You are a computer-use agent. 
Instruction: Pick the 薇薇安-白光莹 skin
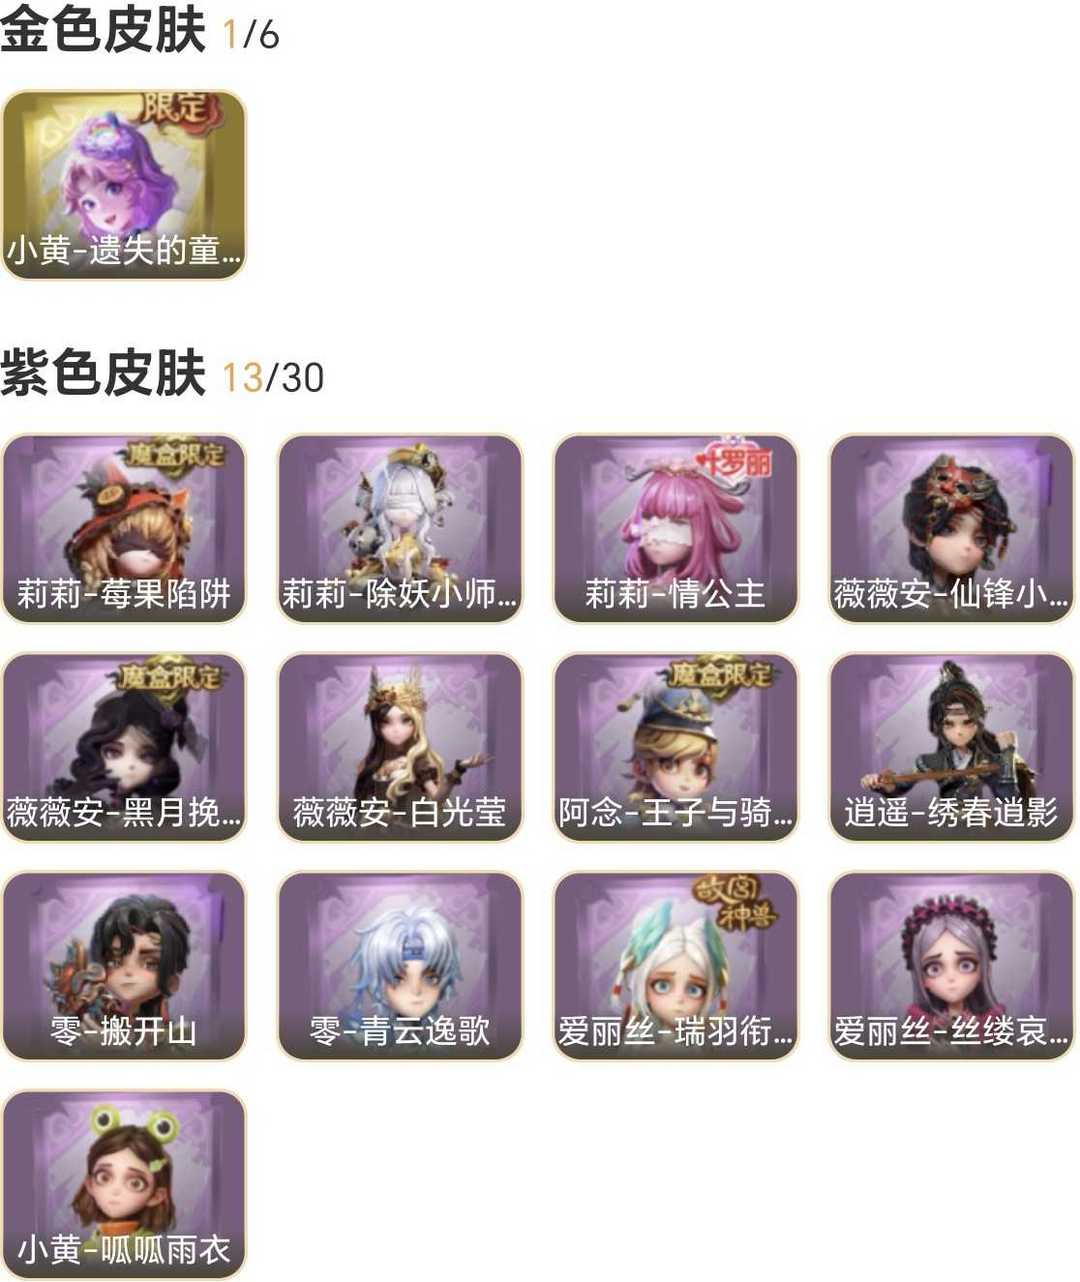tap(400, 747)
